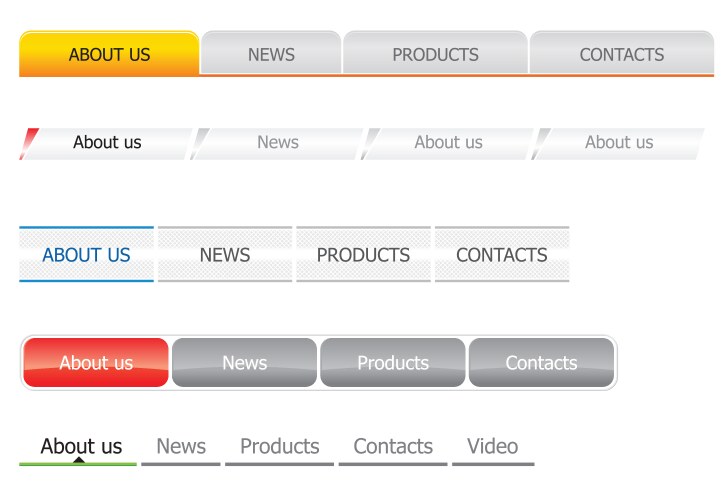Hit the gray rounded Contacts button
728x500 pixels.
pyautogui.click(x=541, y=363)
